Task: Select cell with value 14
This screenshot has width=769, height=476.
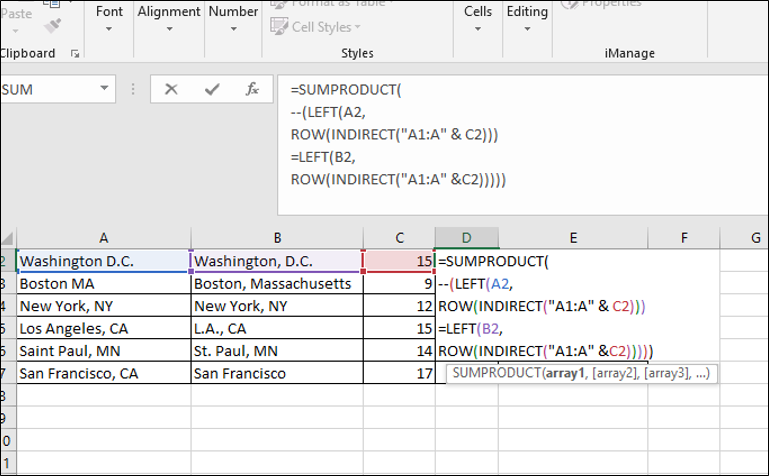Action: pyautogui.click(x=399, y=351)
